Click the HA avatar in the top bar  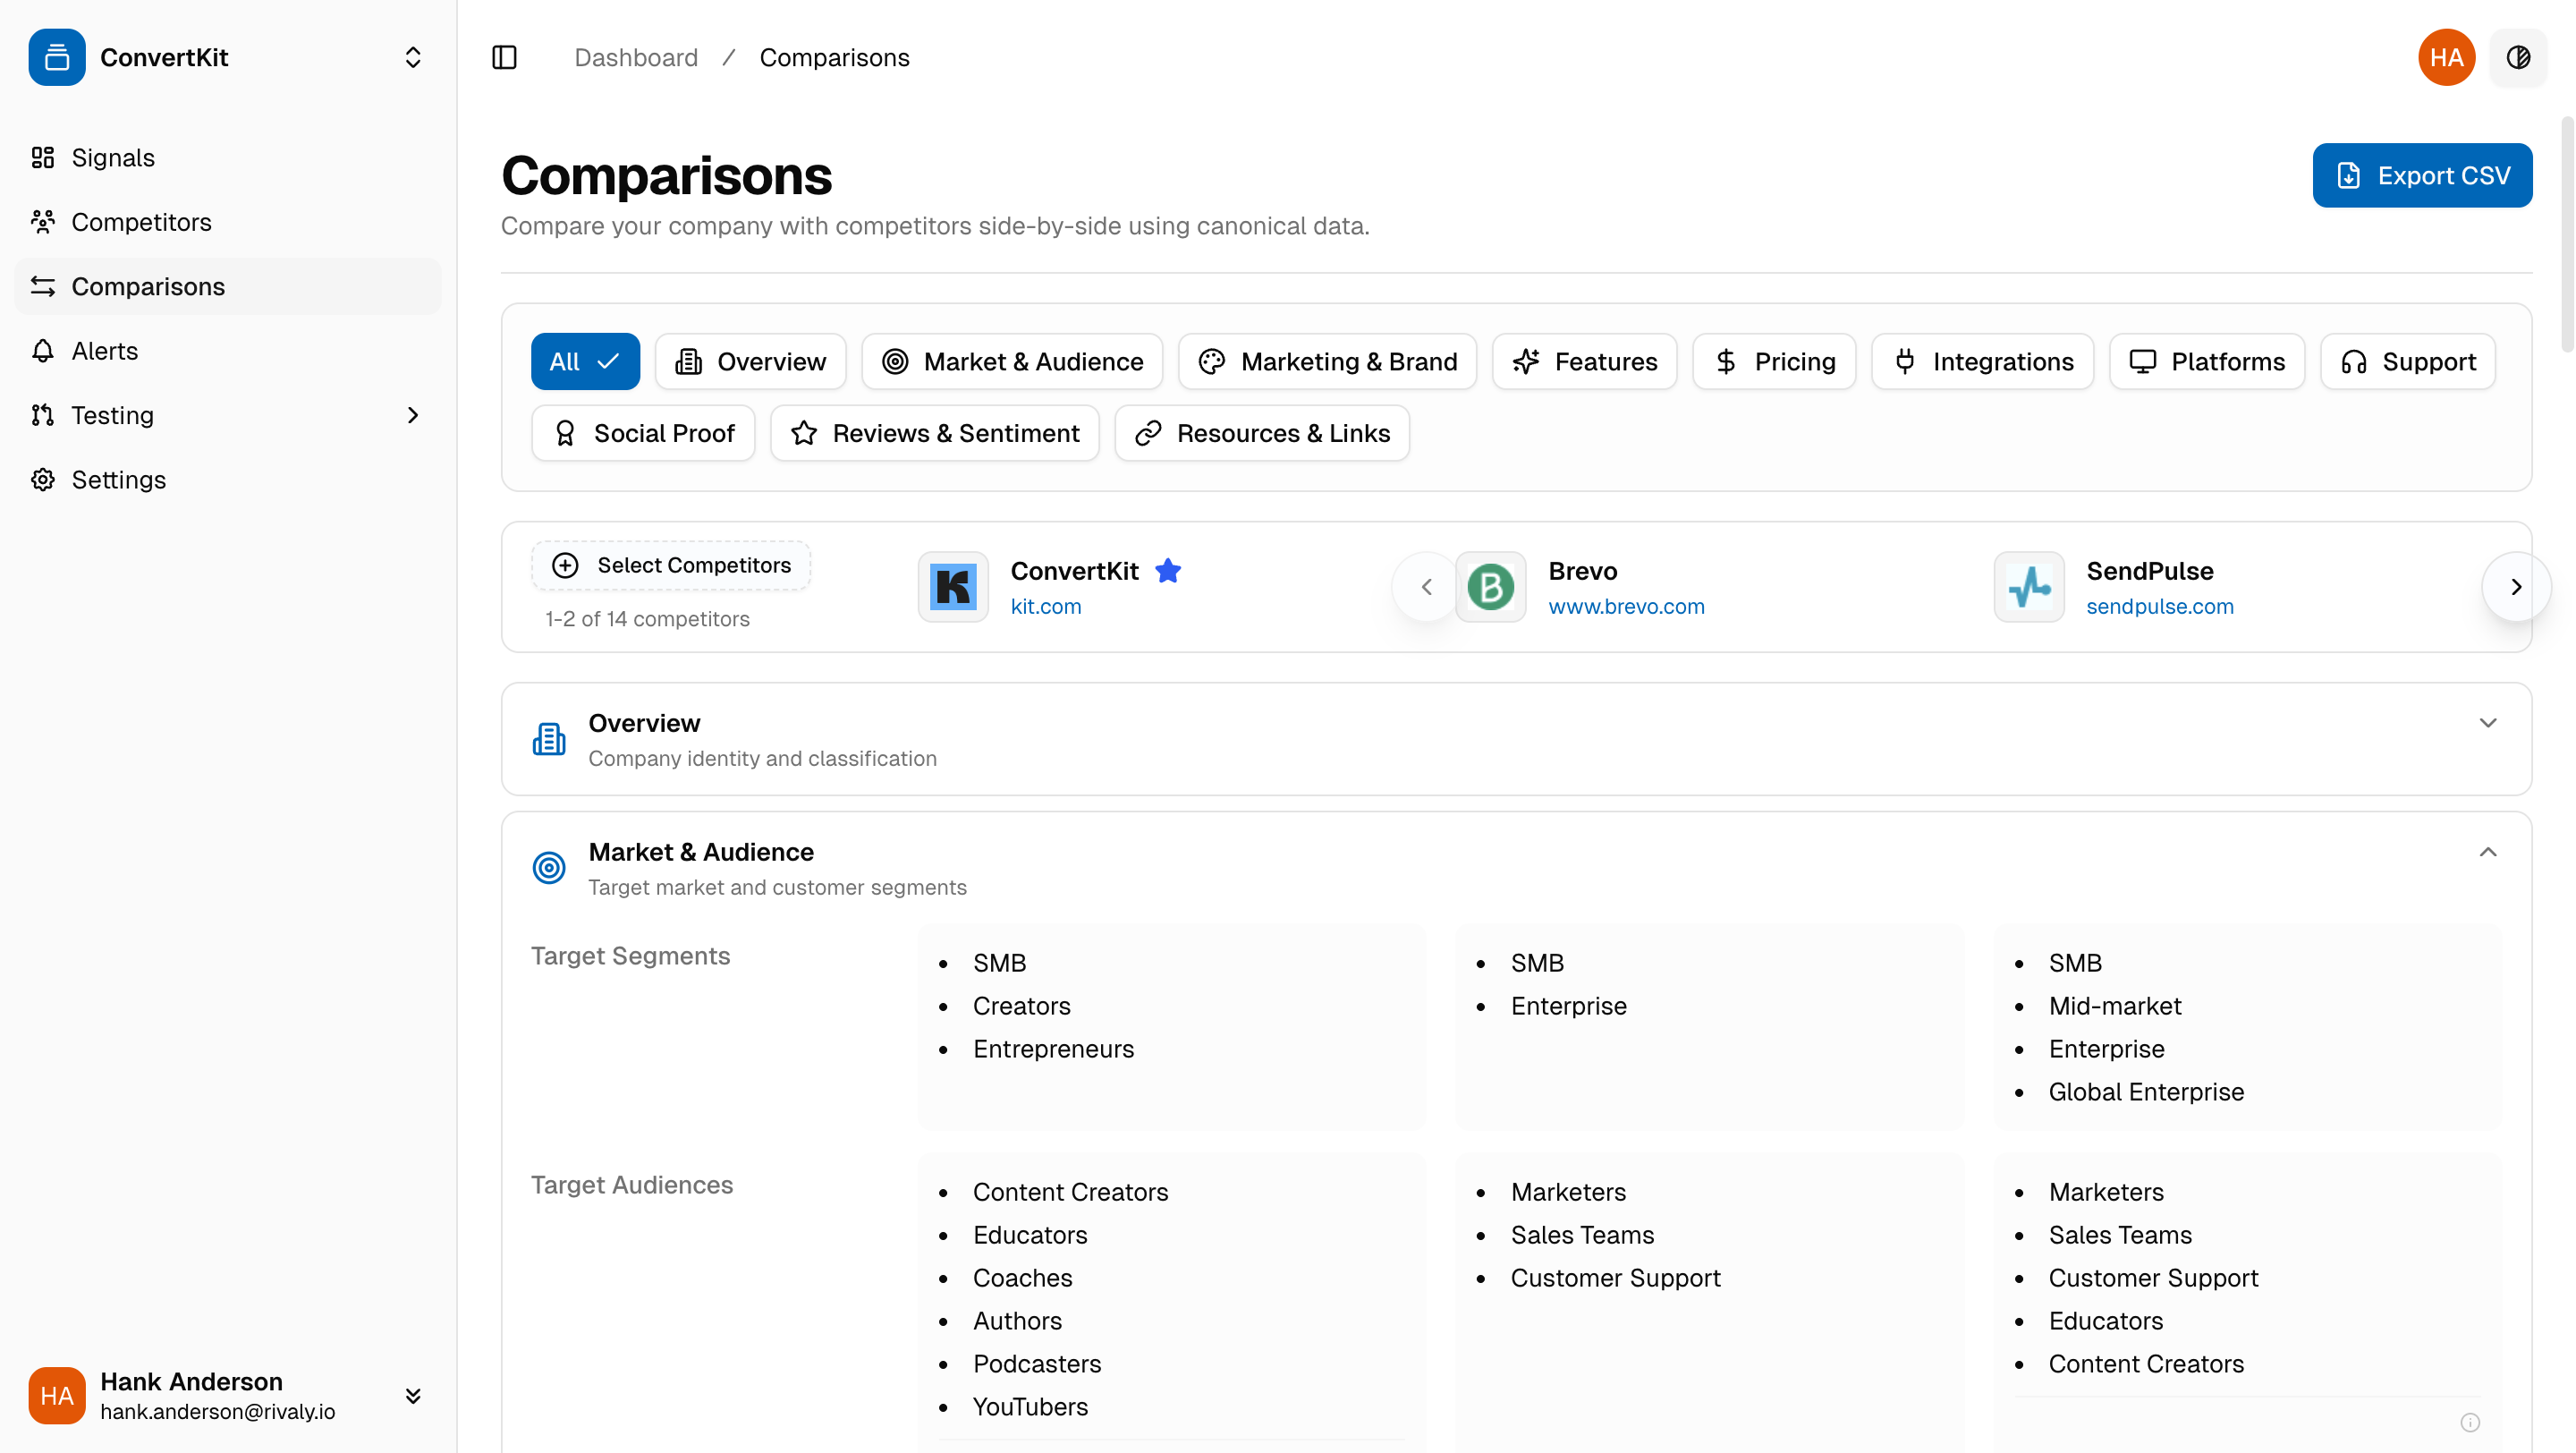tap(2446, 57)
